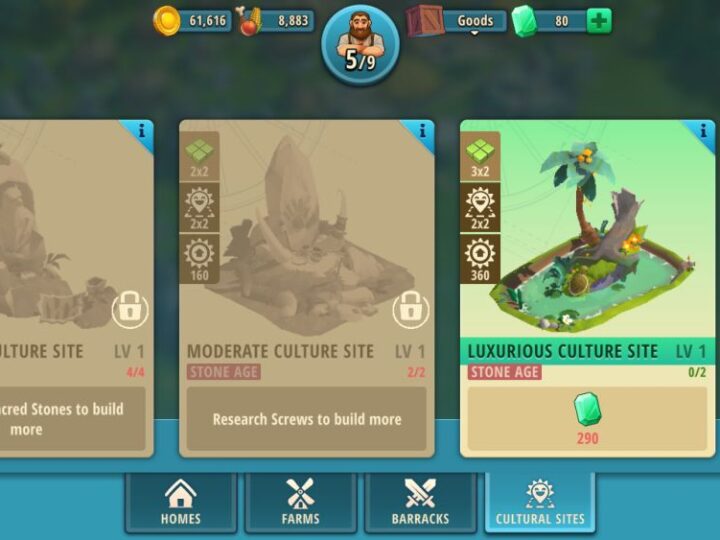Click the padlock on Moderate Culture Site

[411, 309]
